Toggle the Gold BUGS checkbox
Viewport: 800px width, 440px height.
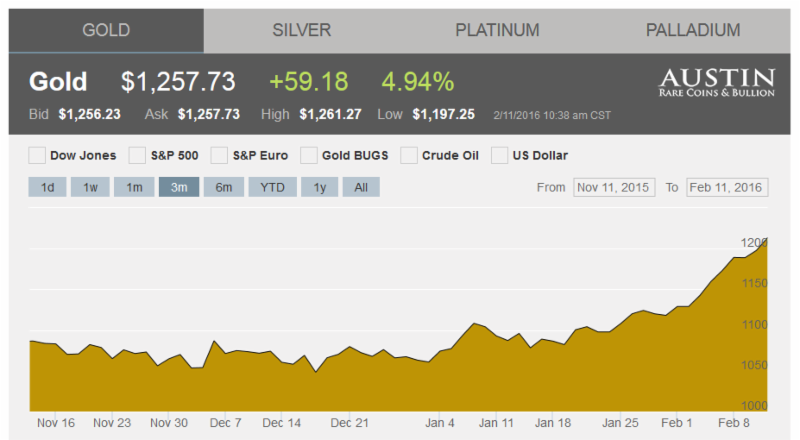point(309,155)
